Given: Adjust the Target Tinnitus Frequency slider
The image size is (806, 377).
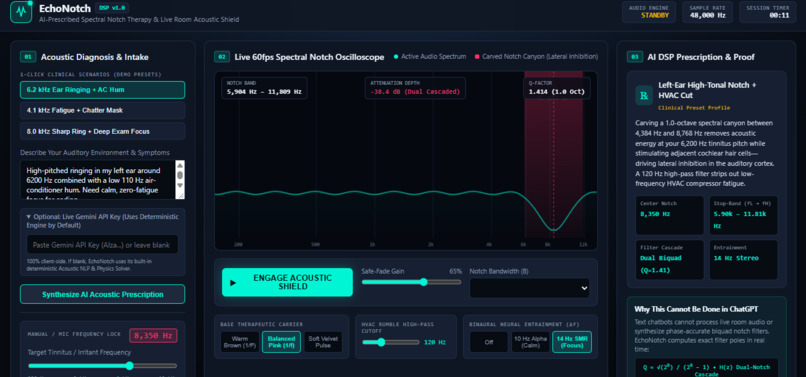Looking at the screenshot, I should click(102, 366).
